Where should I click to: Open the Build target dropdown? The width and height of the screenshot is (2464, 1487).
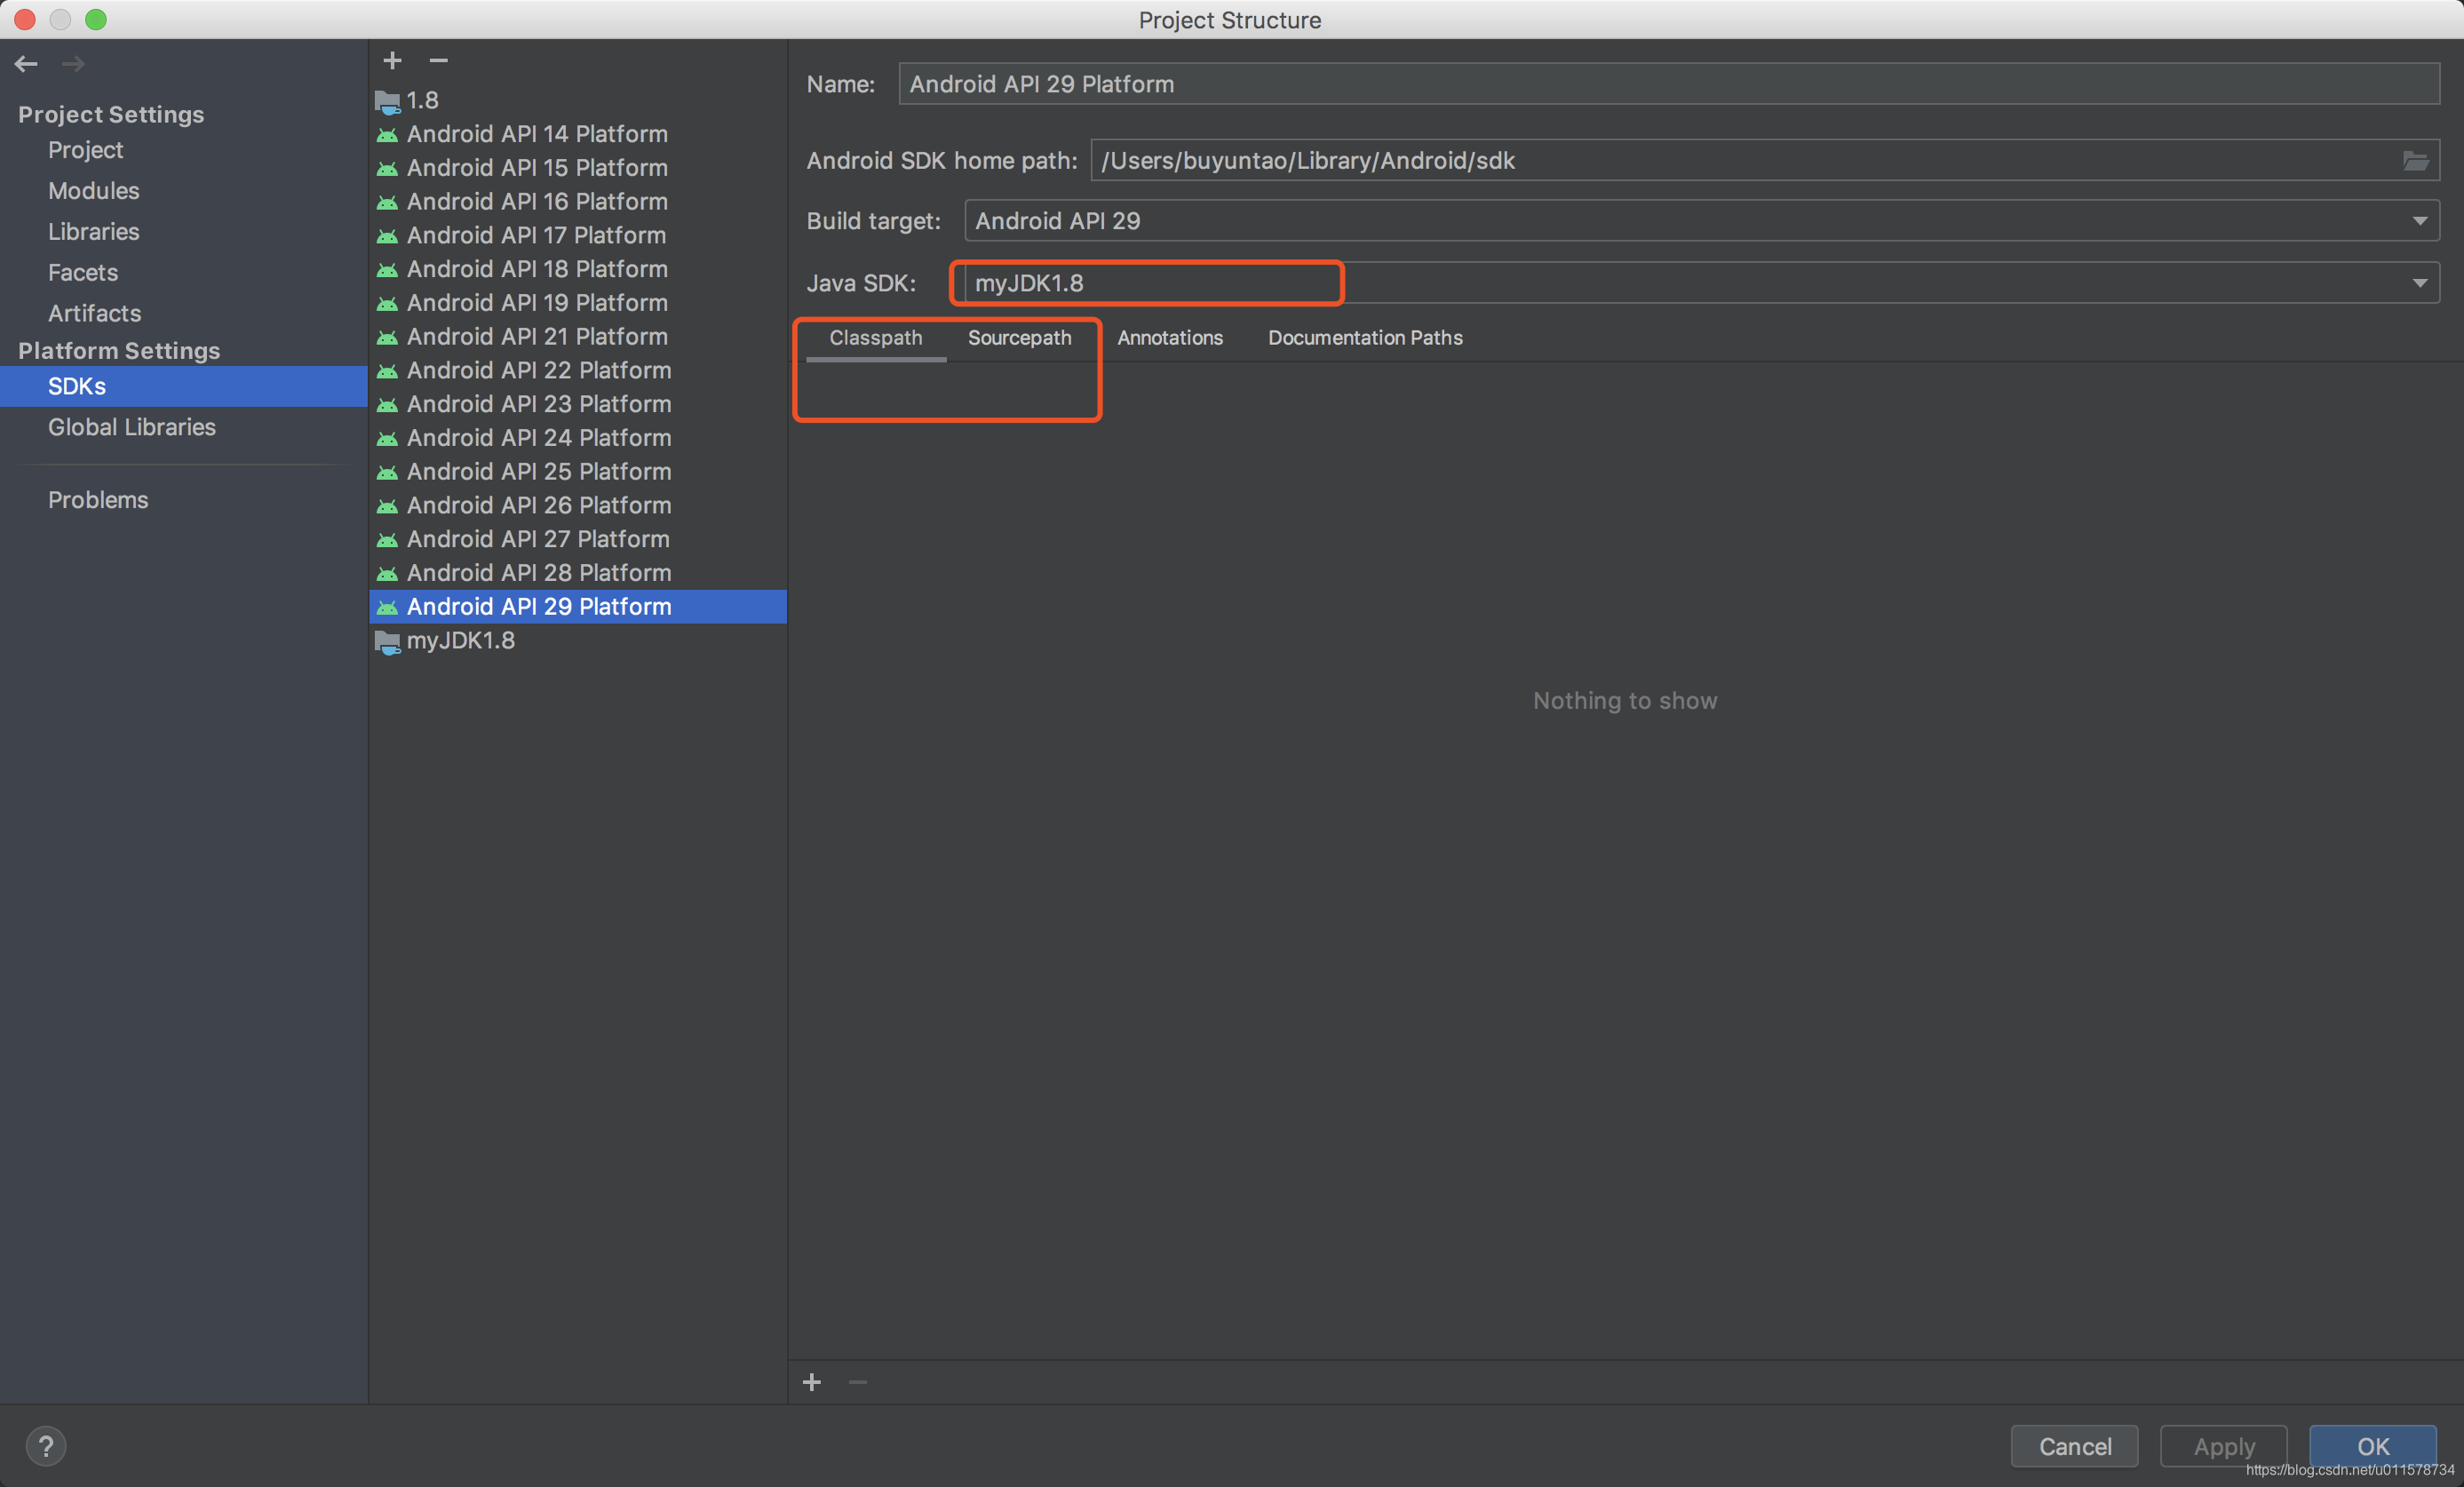coord(1702,221)
